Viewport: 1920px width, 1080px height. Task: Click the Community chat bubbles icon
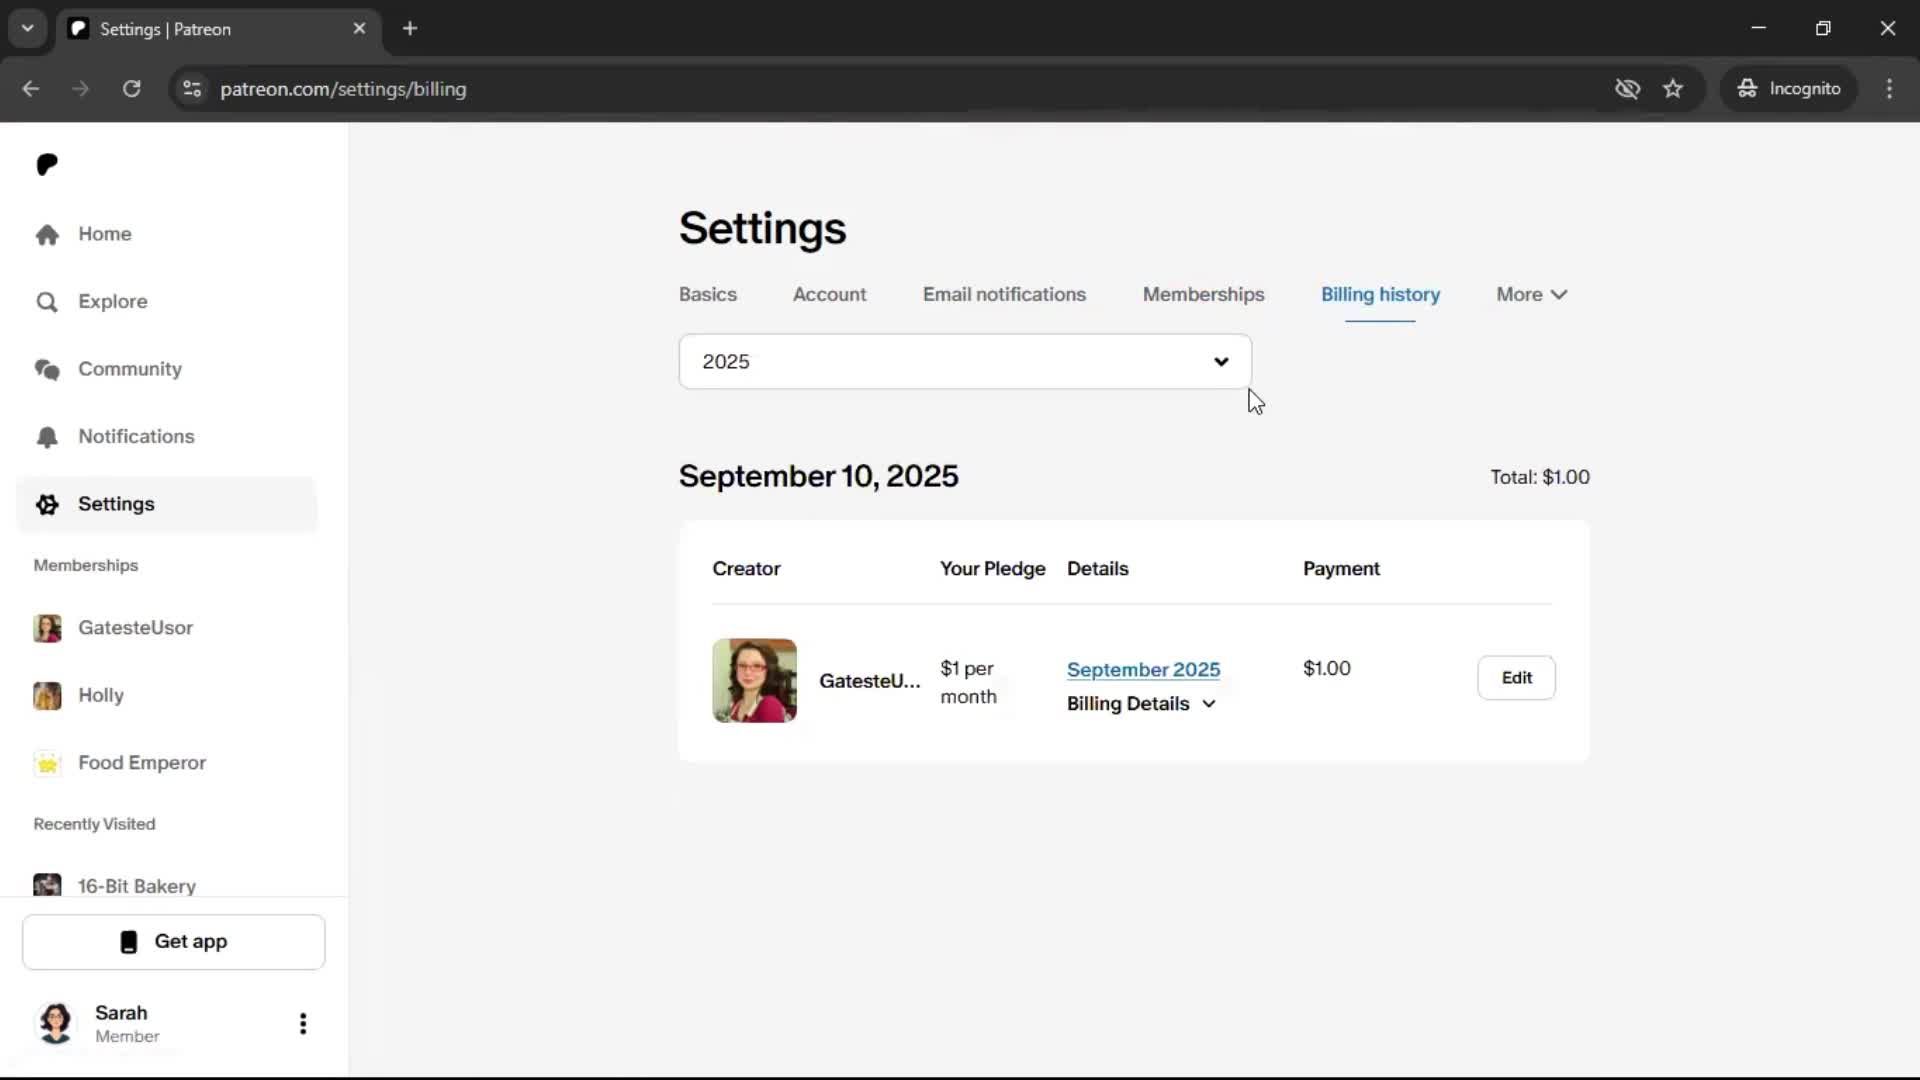pyautogui.click(x=47, y=369)
